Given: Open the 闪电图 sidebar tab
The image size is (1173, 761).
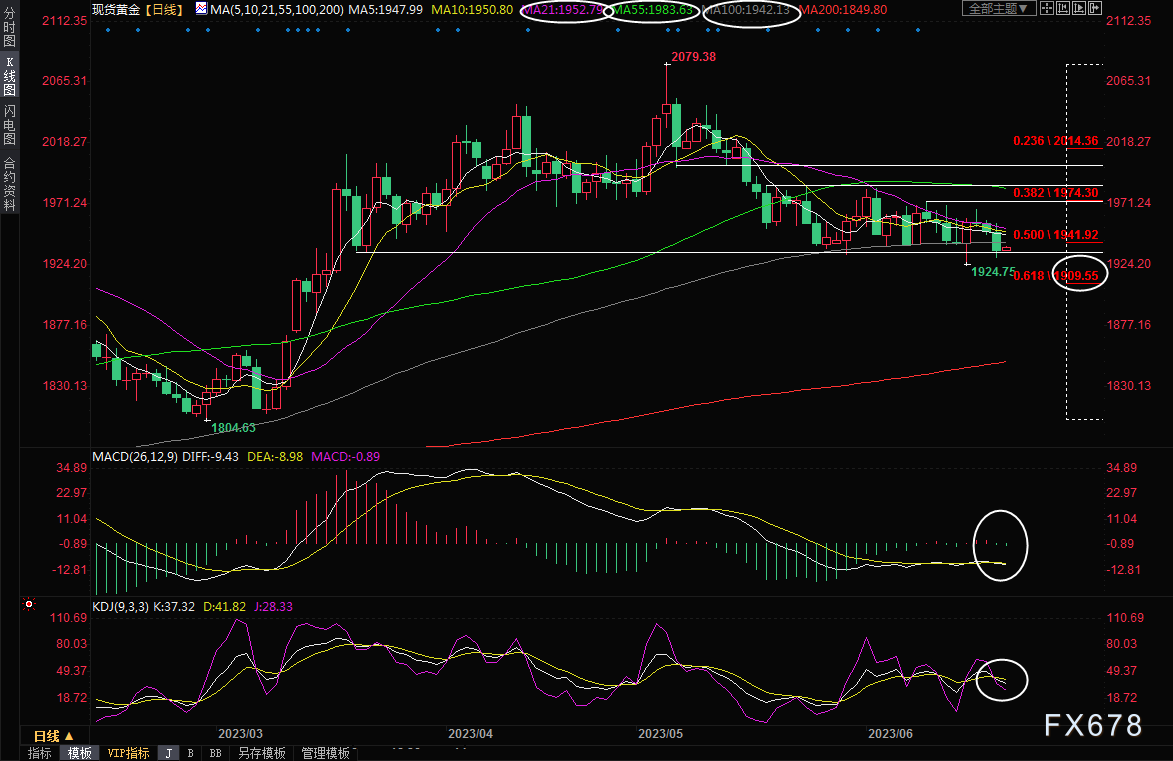Looking at the screenshot, I should [9, 127].
